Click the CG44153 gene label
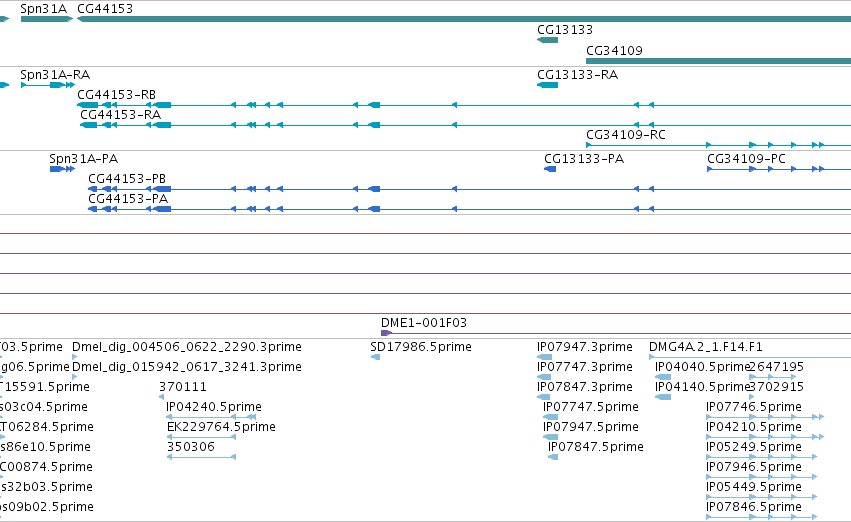The width and height of the screenshot is (851, 522). [x=105, y=9]
